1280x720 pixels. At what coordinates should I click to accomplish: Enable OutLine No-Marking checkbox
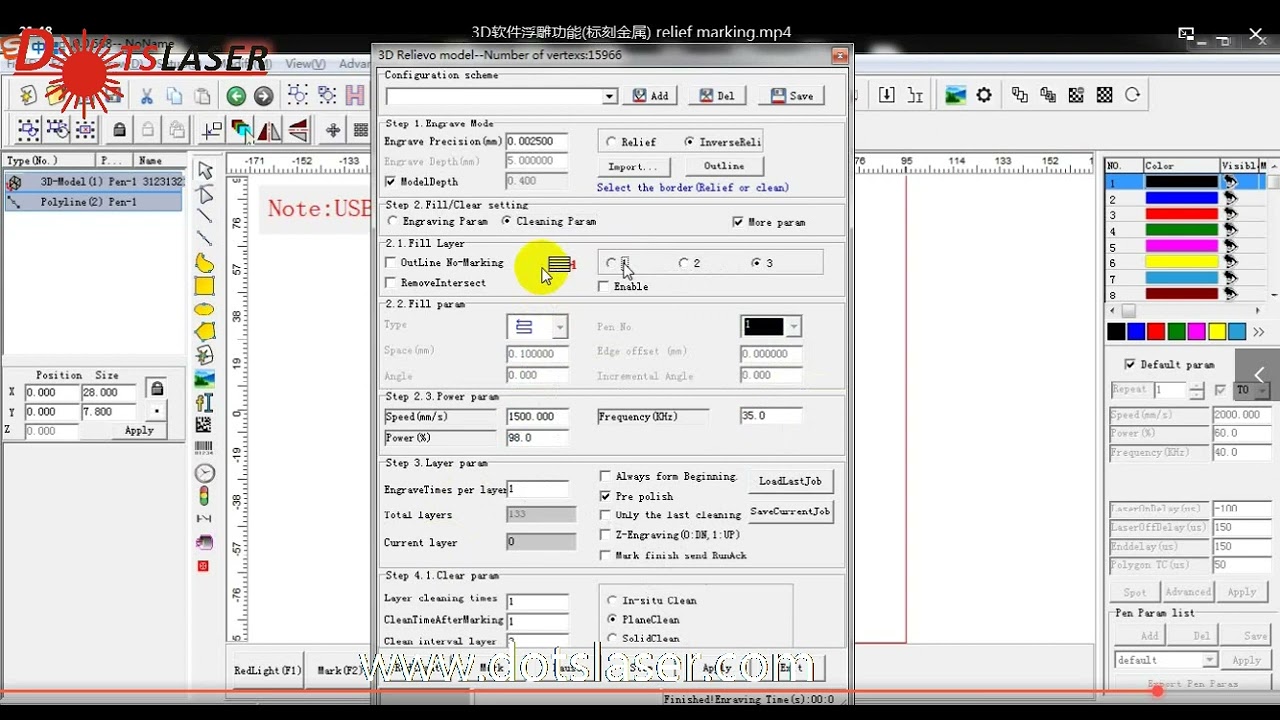coord(391,263)
